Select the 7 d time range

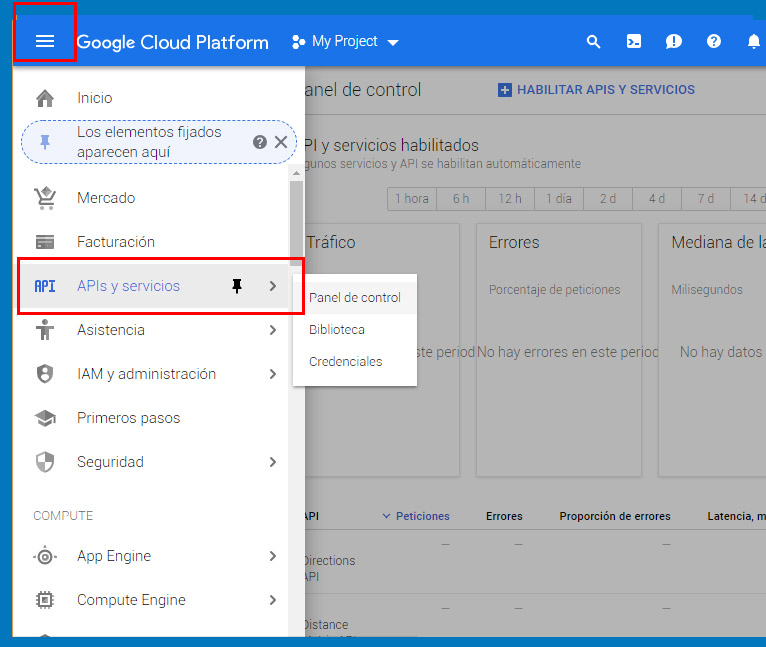coord(705,199)
